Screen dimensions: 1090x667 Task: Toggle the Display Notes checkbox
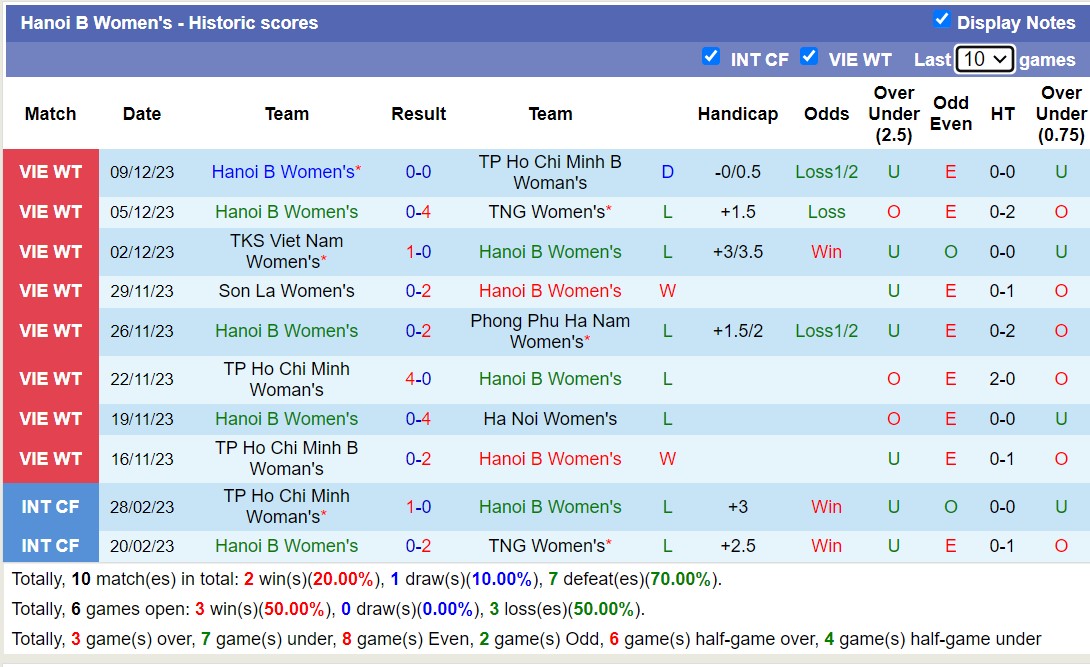pyautogui.click(x=941, y=19)
